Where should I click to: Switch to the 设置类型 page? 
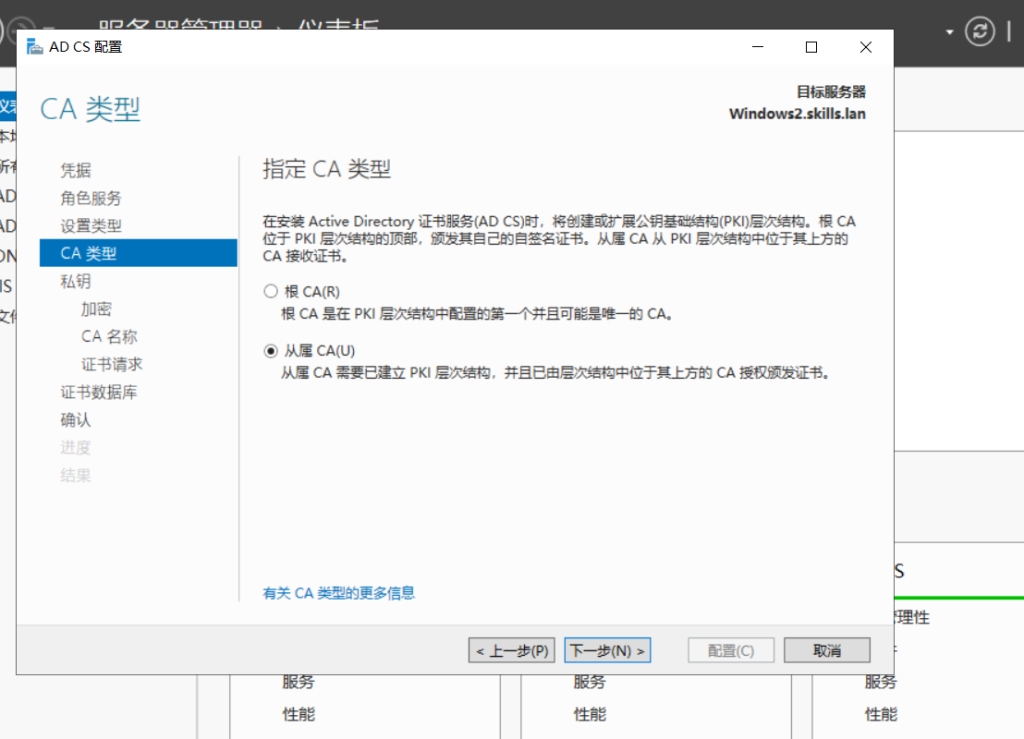coord(91,226)
